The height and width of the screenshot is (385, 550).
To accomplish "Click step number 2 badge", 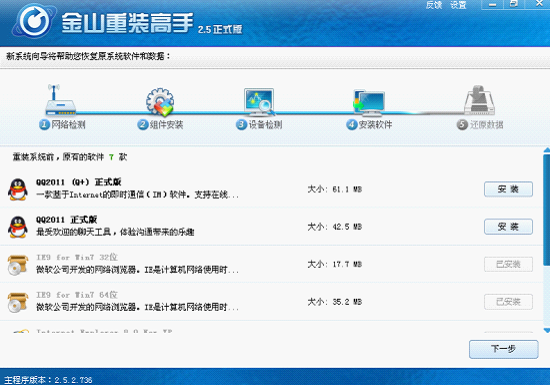I will click(143, 124).
